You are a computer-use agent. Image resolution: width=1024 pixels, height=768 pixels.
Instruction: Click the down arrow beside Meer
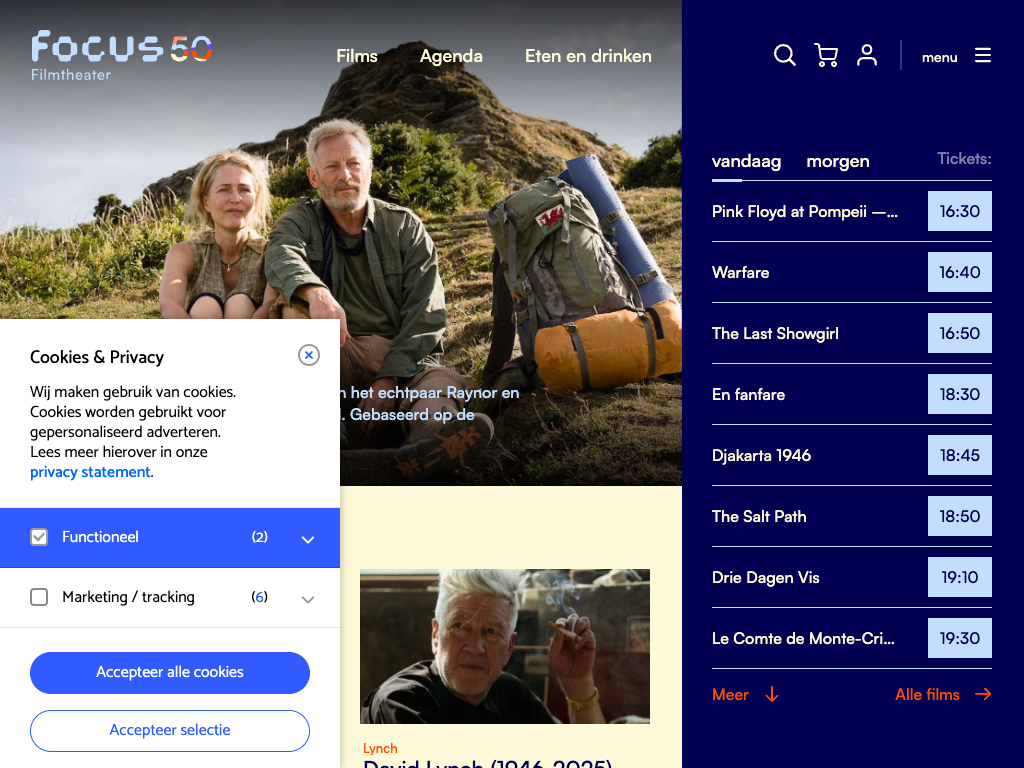click(x=771, y=694)
